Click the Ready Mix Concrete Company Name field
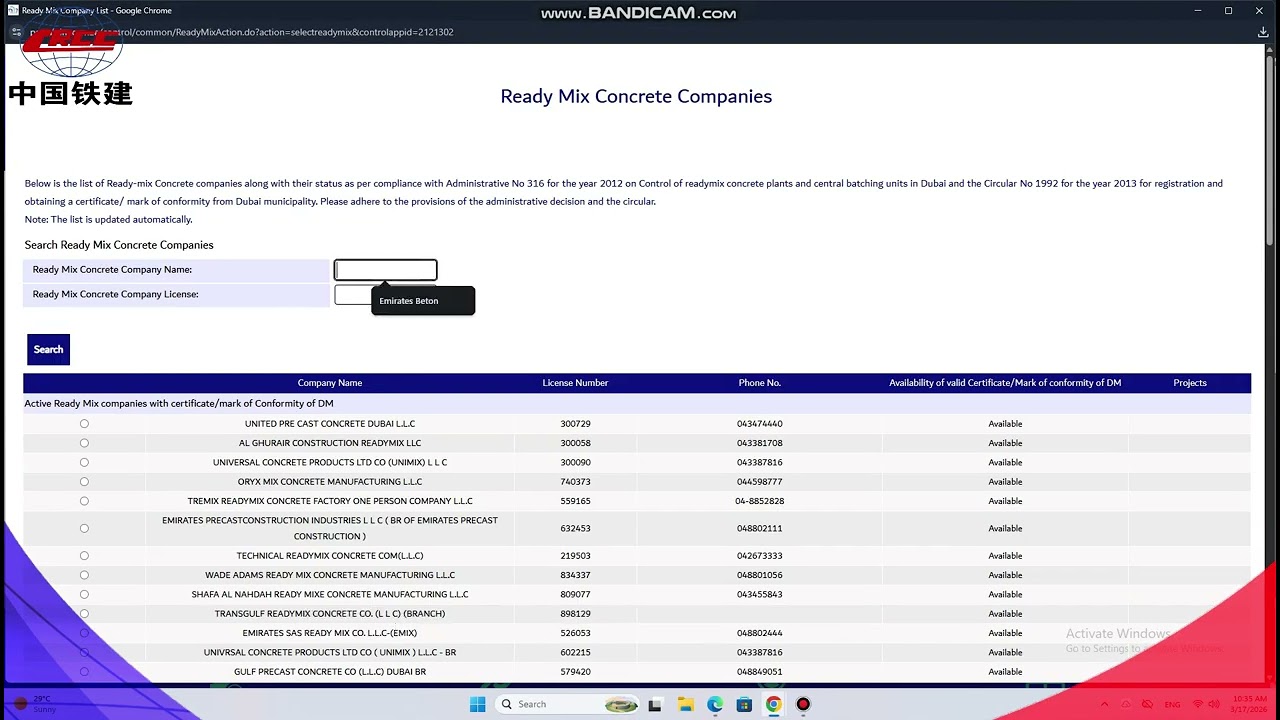Viewport: 1280px width, 720px height. [x=385, y=270]
